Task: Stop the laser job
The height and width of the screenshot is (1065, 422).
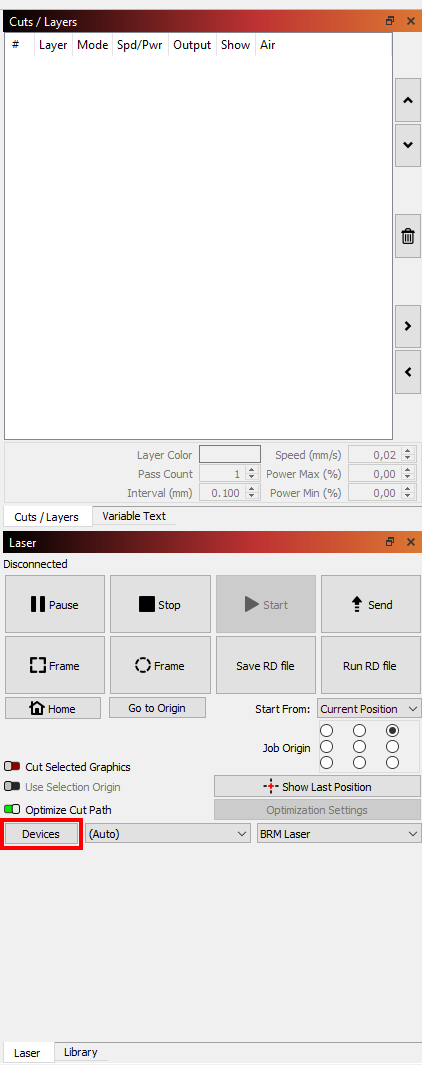Action: pyautogui.click(x=160, y=604)
